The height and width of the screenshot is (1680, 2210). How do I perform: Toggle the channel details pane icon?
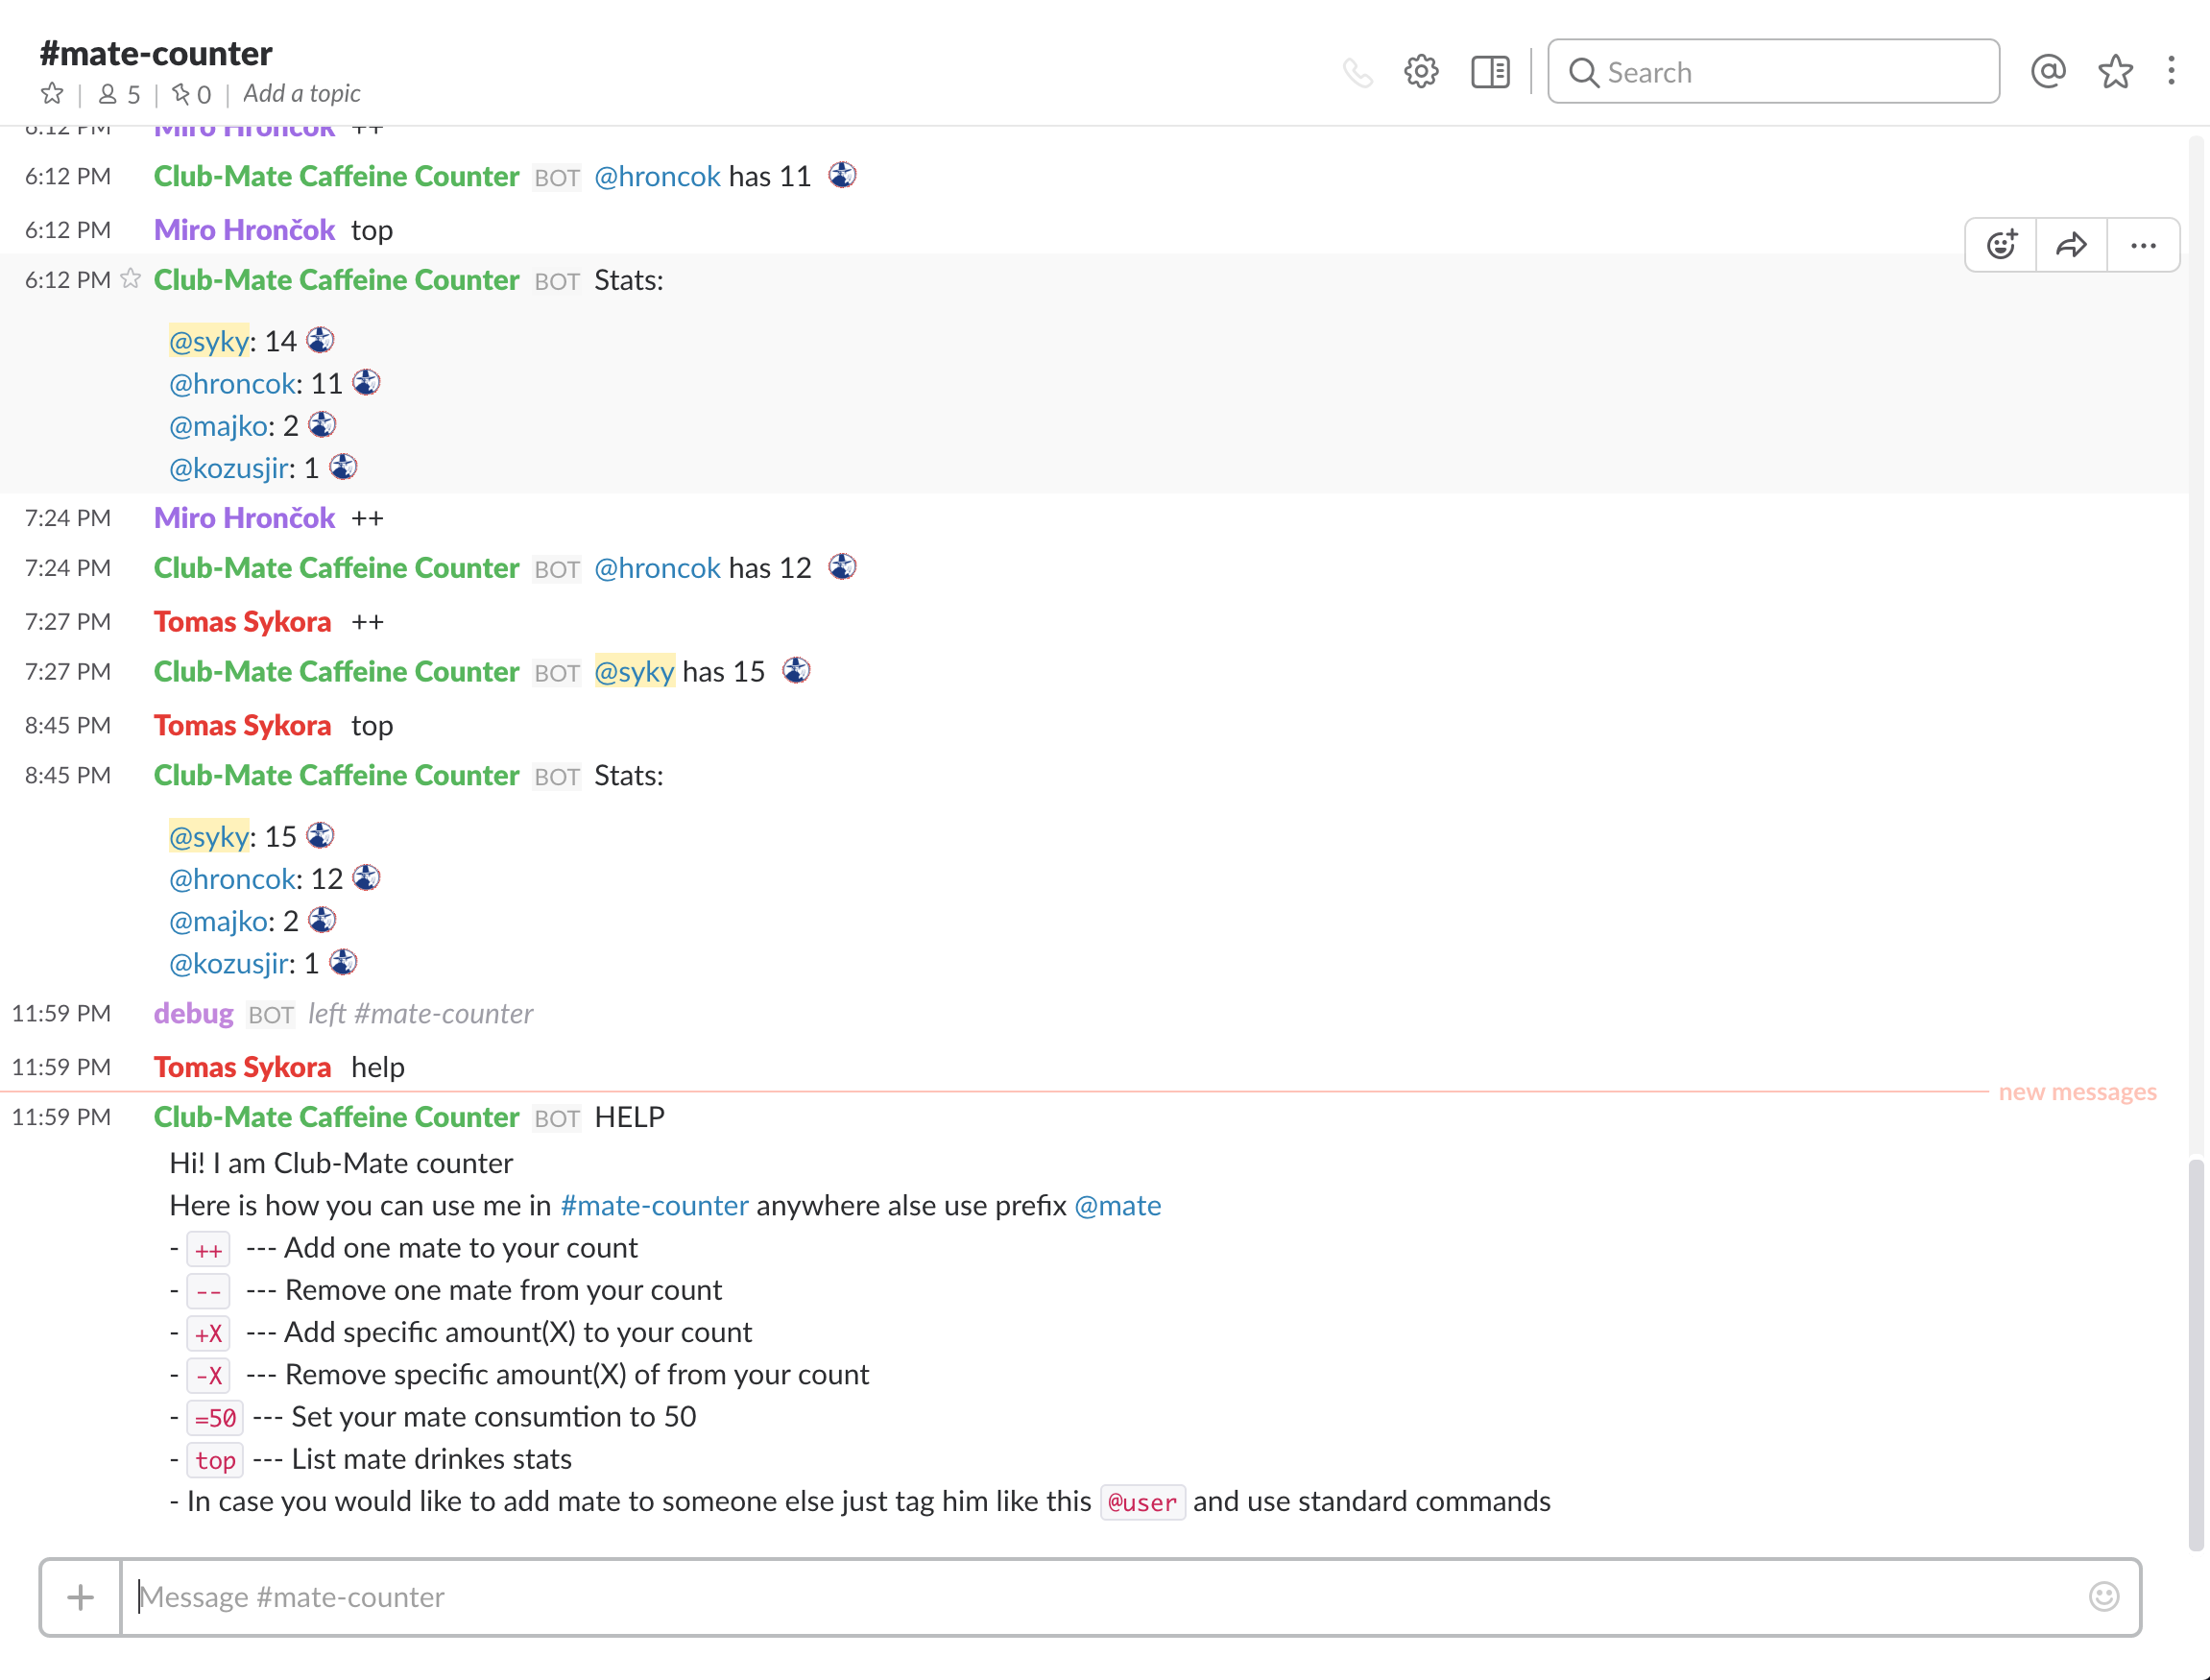1490,72
